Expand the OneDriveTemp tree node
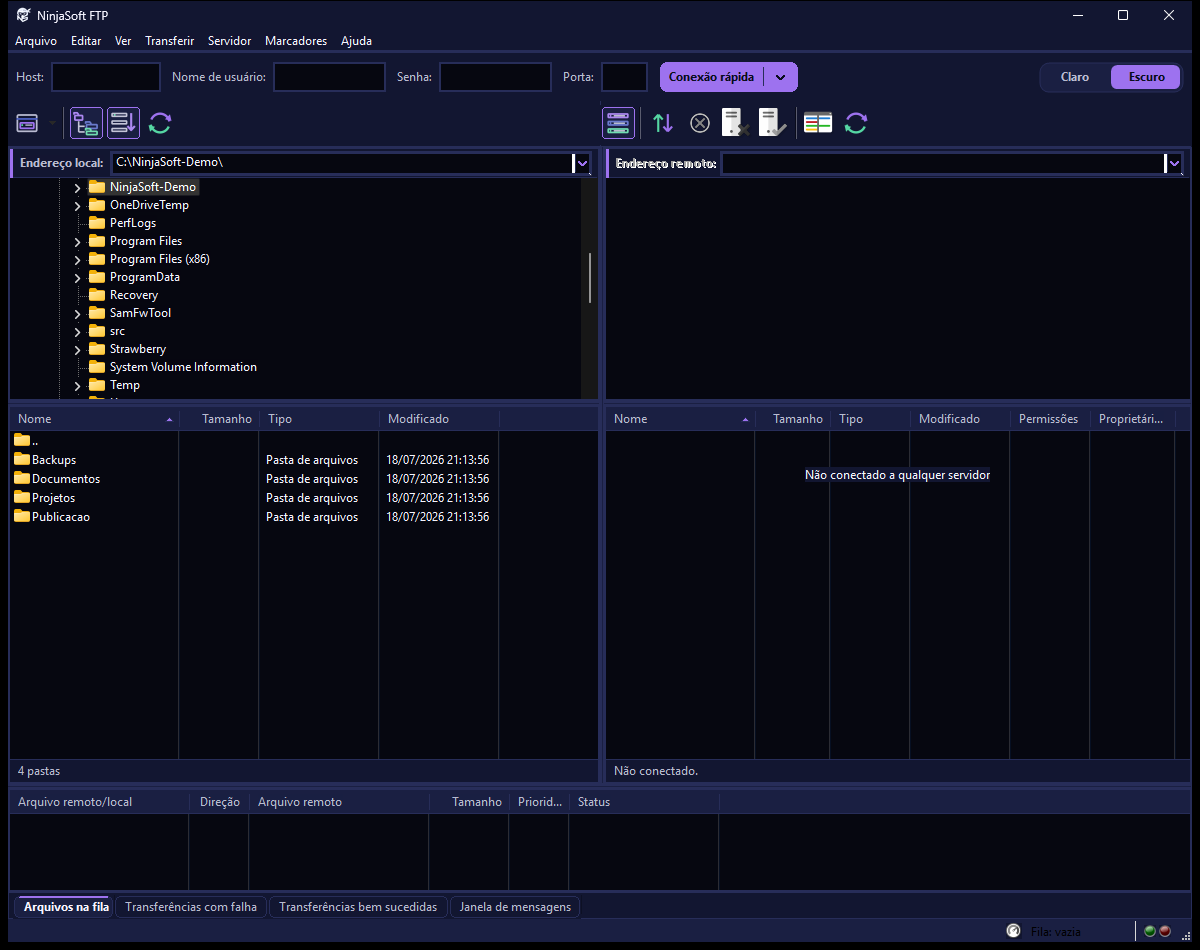The height and width of the screenshot is (950, 1200). pyautogui.click(x=77, y=205)
